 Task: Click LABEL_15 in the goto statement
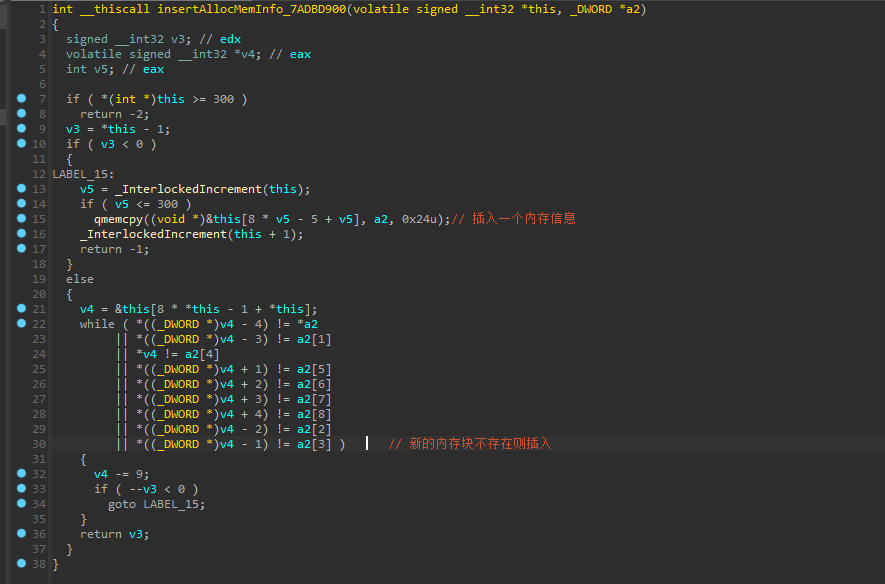click(174, 504)
